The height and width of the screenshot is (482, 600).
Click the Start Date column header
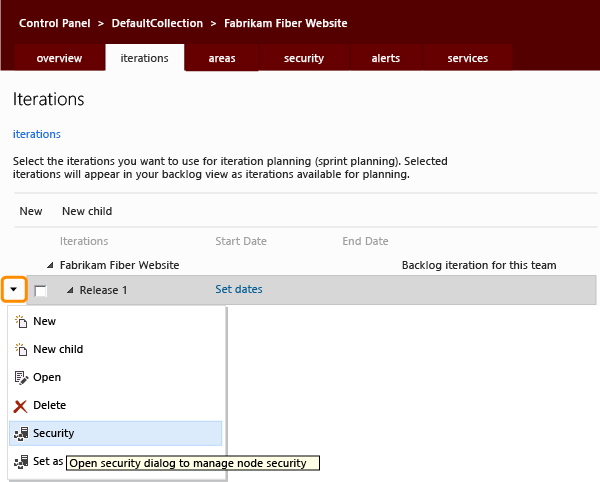pyautogui.click(x=241, y=241)
